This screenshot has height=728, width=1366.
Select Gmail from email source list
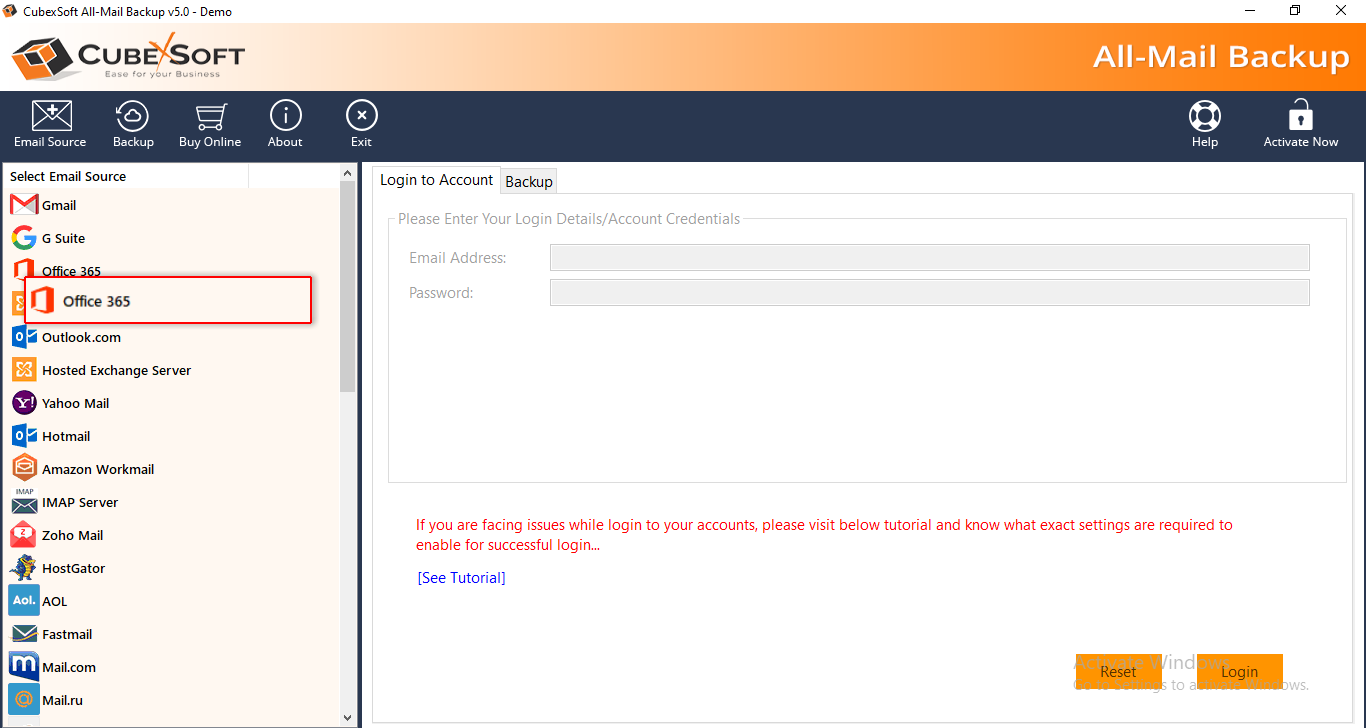tap(58, 205)
